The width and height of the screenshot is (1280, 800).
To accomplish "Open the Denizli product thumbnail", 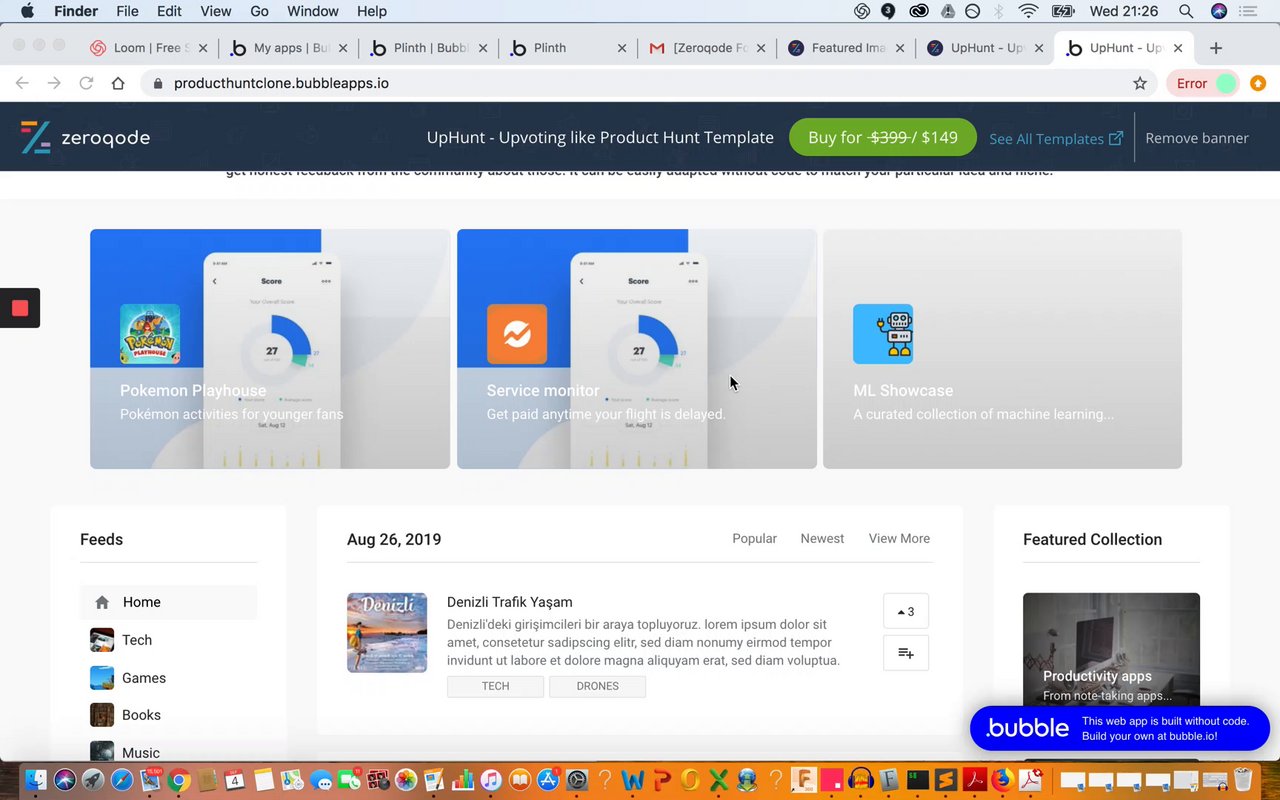I will point(387,633).
